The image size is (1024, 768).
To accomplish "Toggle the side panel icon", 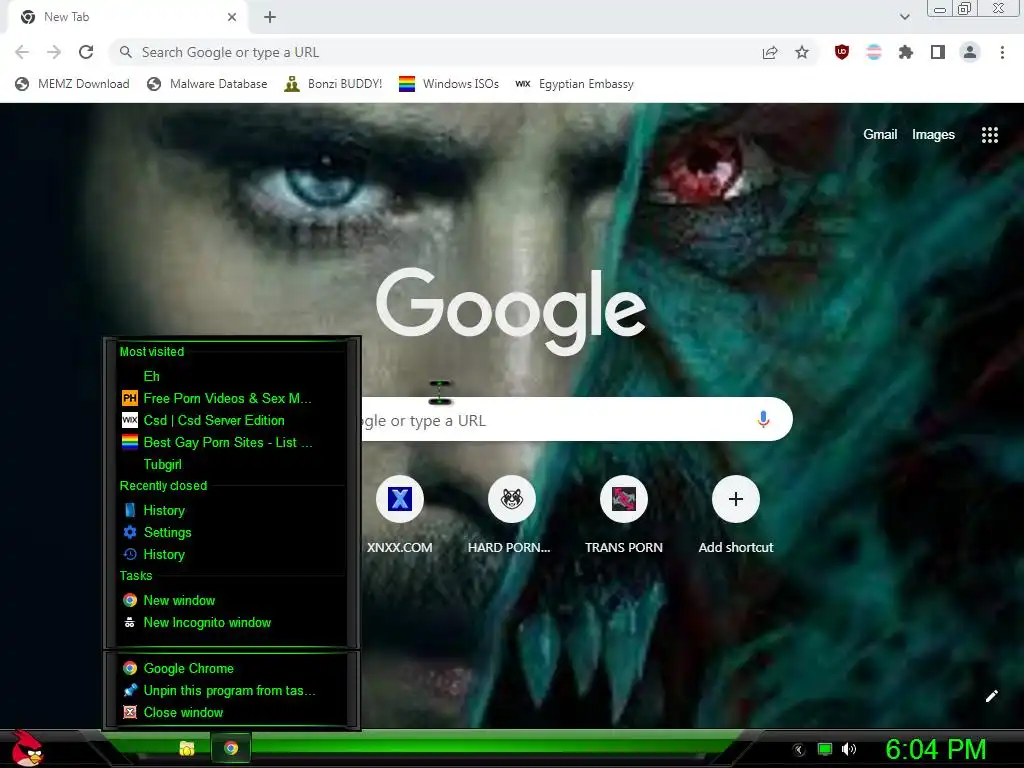I will click(938, 52).
